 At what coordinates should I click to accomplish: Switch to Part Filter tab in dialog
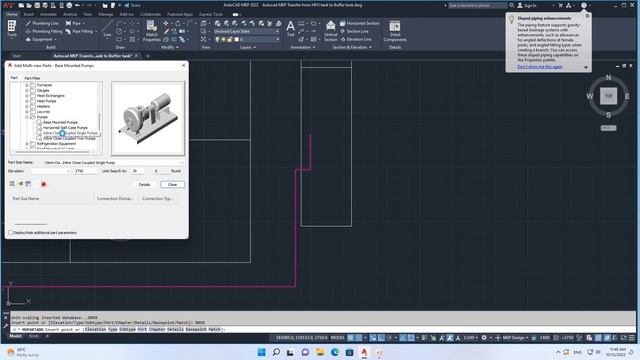(x=32, y=78)
